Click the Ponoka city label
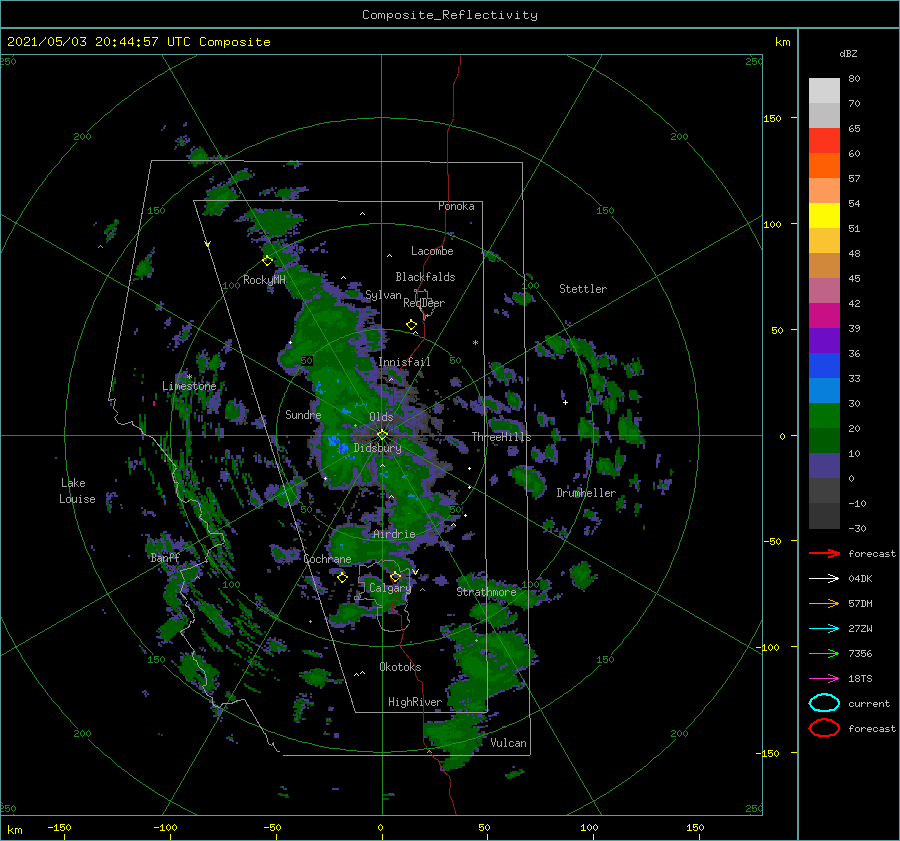900x841 pixels. coord(456,206)
